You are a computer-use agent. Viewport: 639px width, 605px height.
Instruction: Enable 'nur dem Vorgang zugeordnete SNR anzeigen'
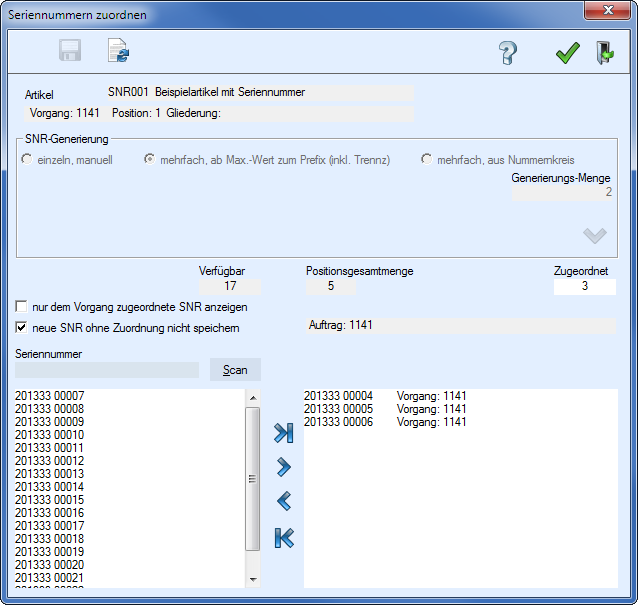click(x=22, y=307)
